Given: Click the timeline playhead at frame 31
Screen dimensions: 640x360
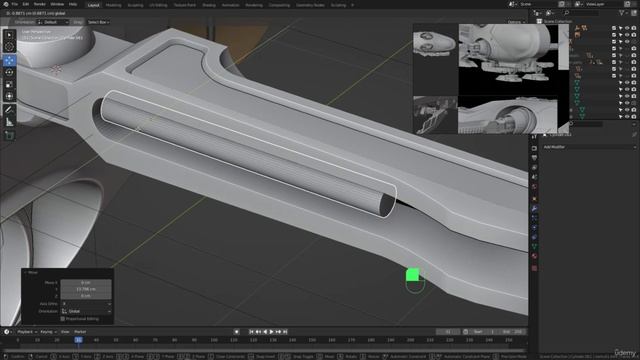Looking at the screenshot, I should (x=78, y=340).
